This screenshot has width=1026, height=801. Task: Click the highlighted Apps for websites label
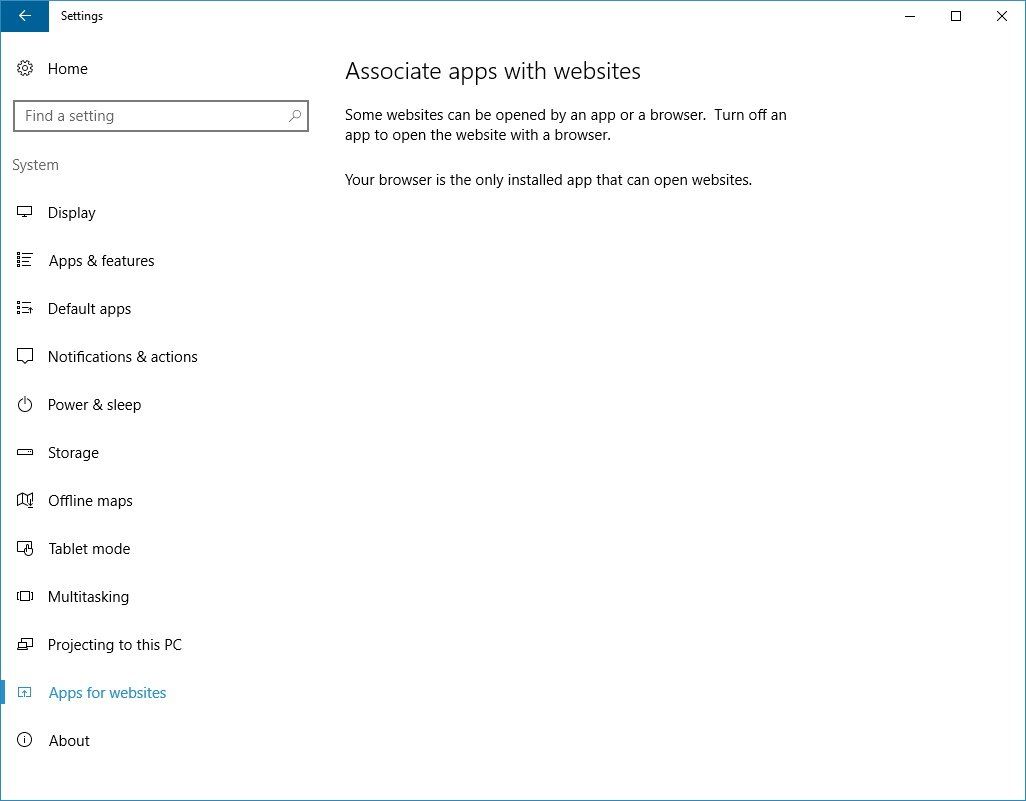pos(107,692)
